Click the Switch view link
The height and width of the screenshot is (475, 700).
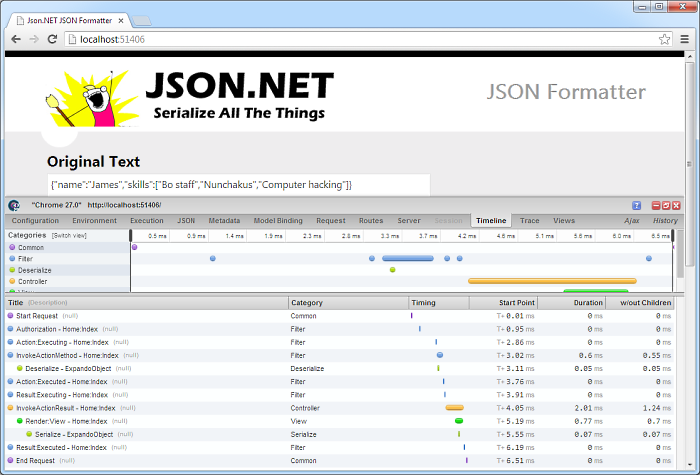[x=69, y=236]
